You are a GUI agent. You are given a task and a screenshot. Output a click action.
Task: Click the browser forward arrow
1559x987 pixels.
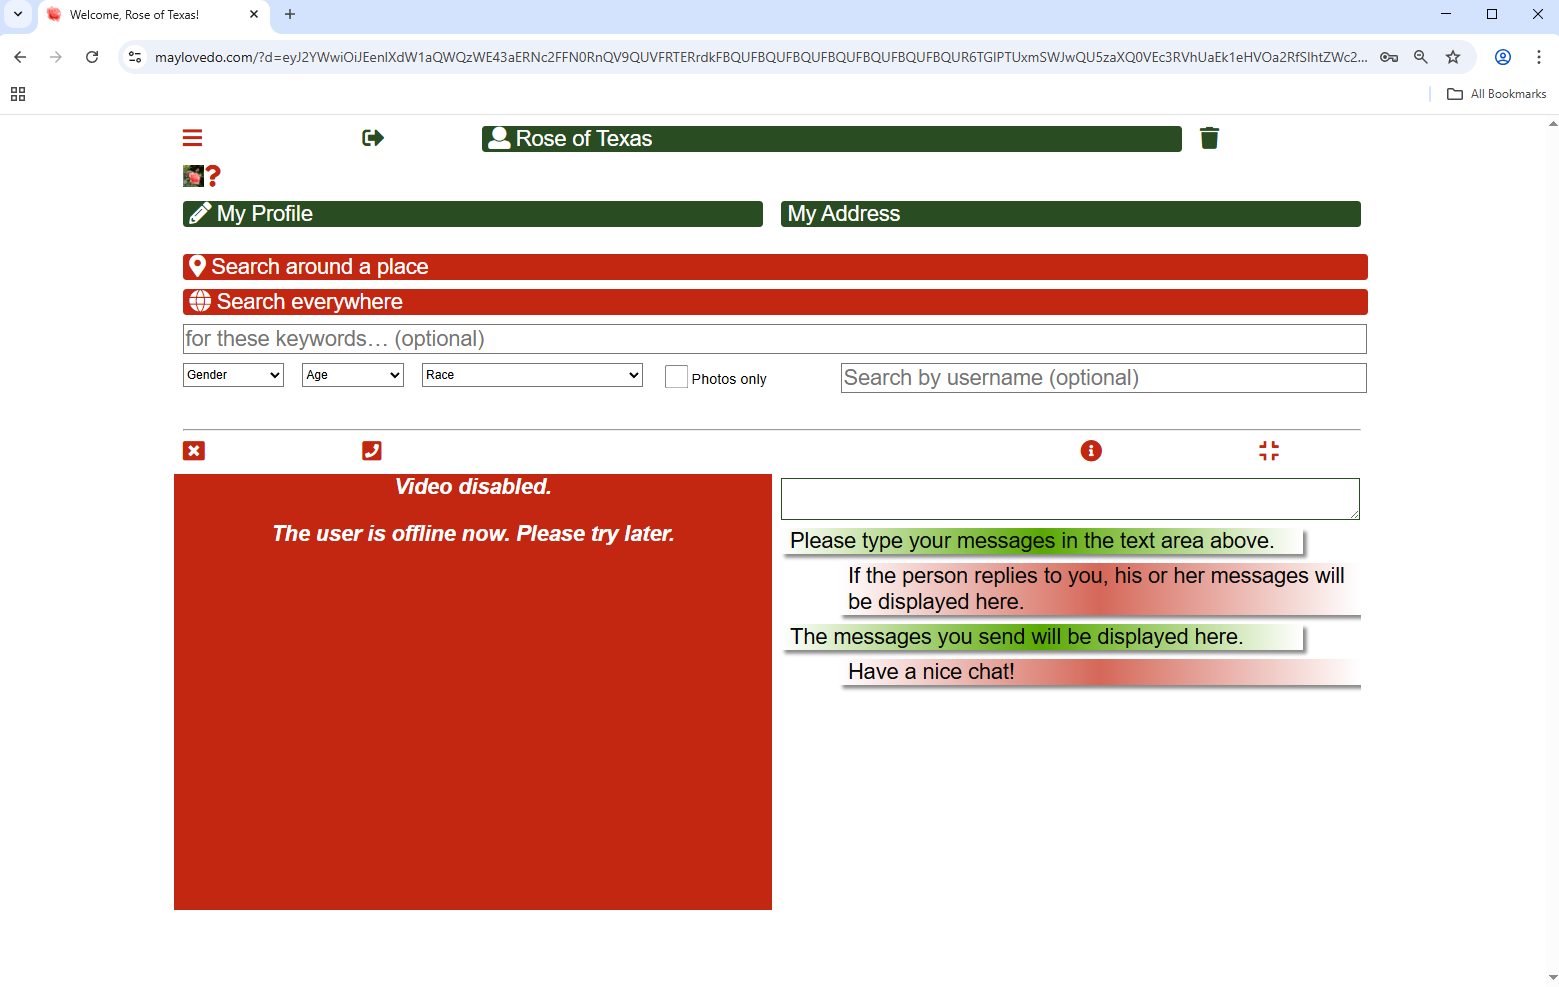coord(56,57)
